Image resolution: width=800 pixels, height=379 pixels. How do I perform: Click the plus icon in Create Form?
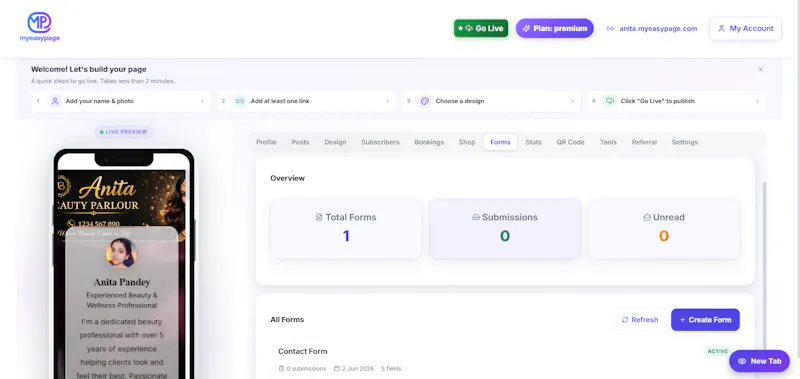tap(683, 320)
